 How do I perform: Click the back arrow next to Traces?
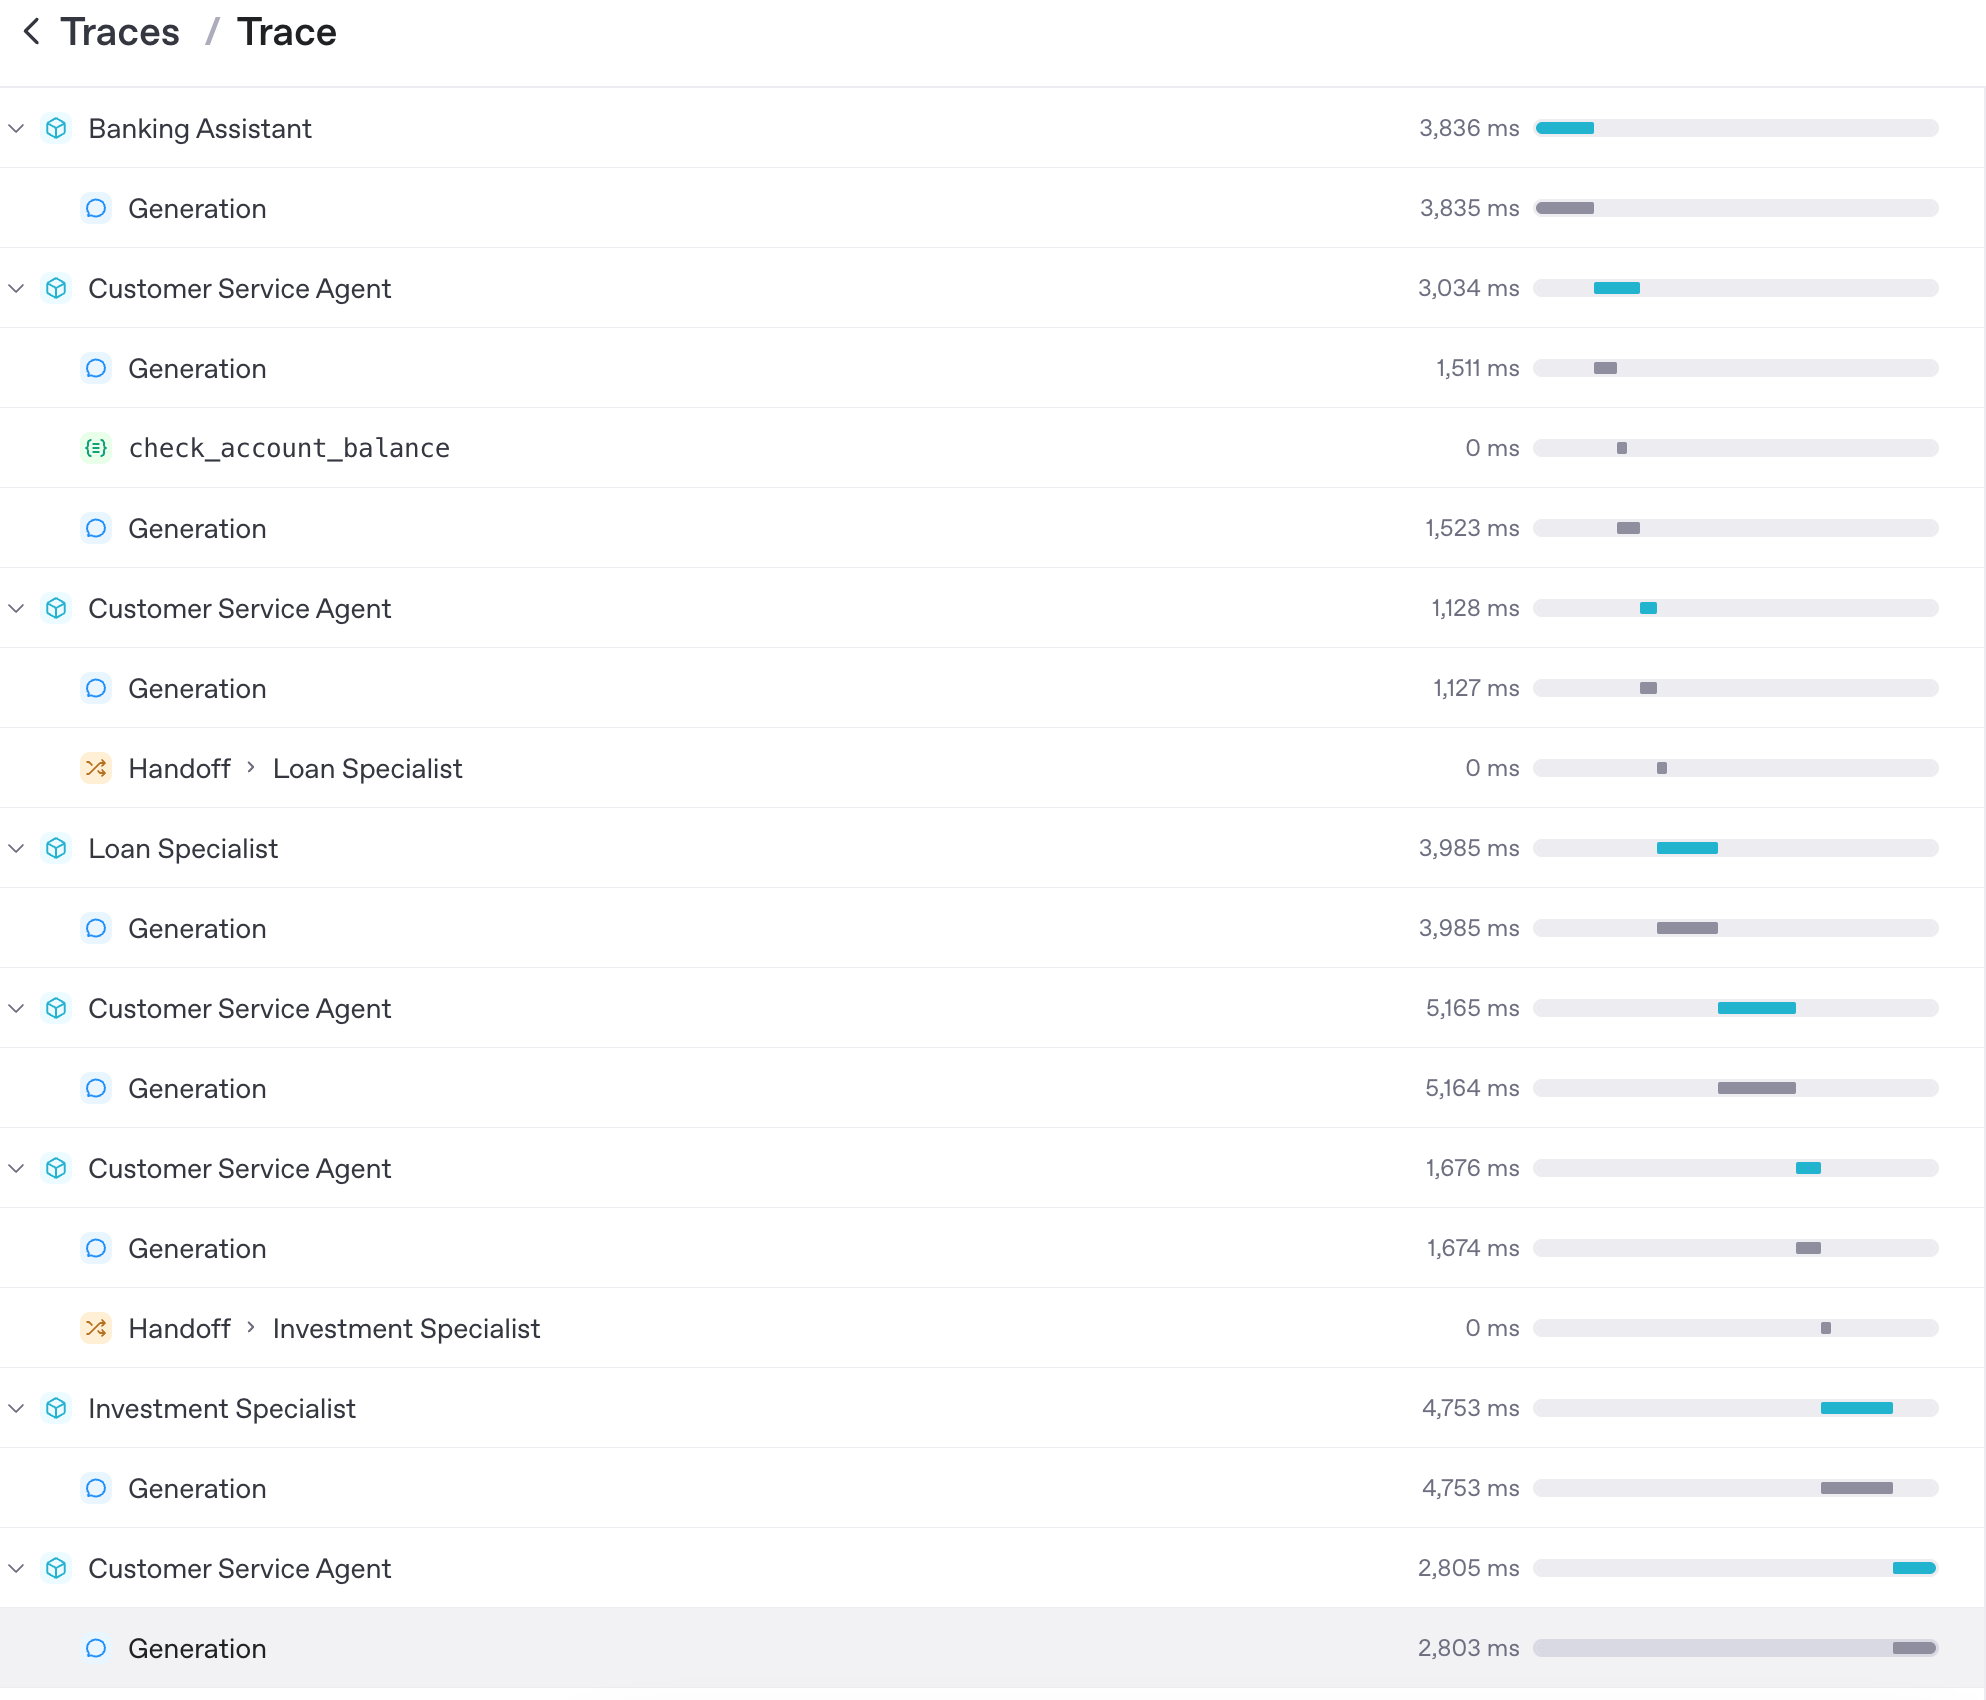coord(31,31)
